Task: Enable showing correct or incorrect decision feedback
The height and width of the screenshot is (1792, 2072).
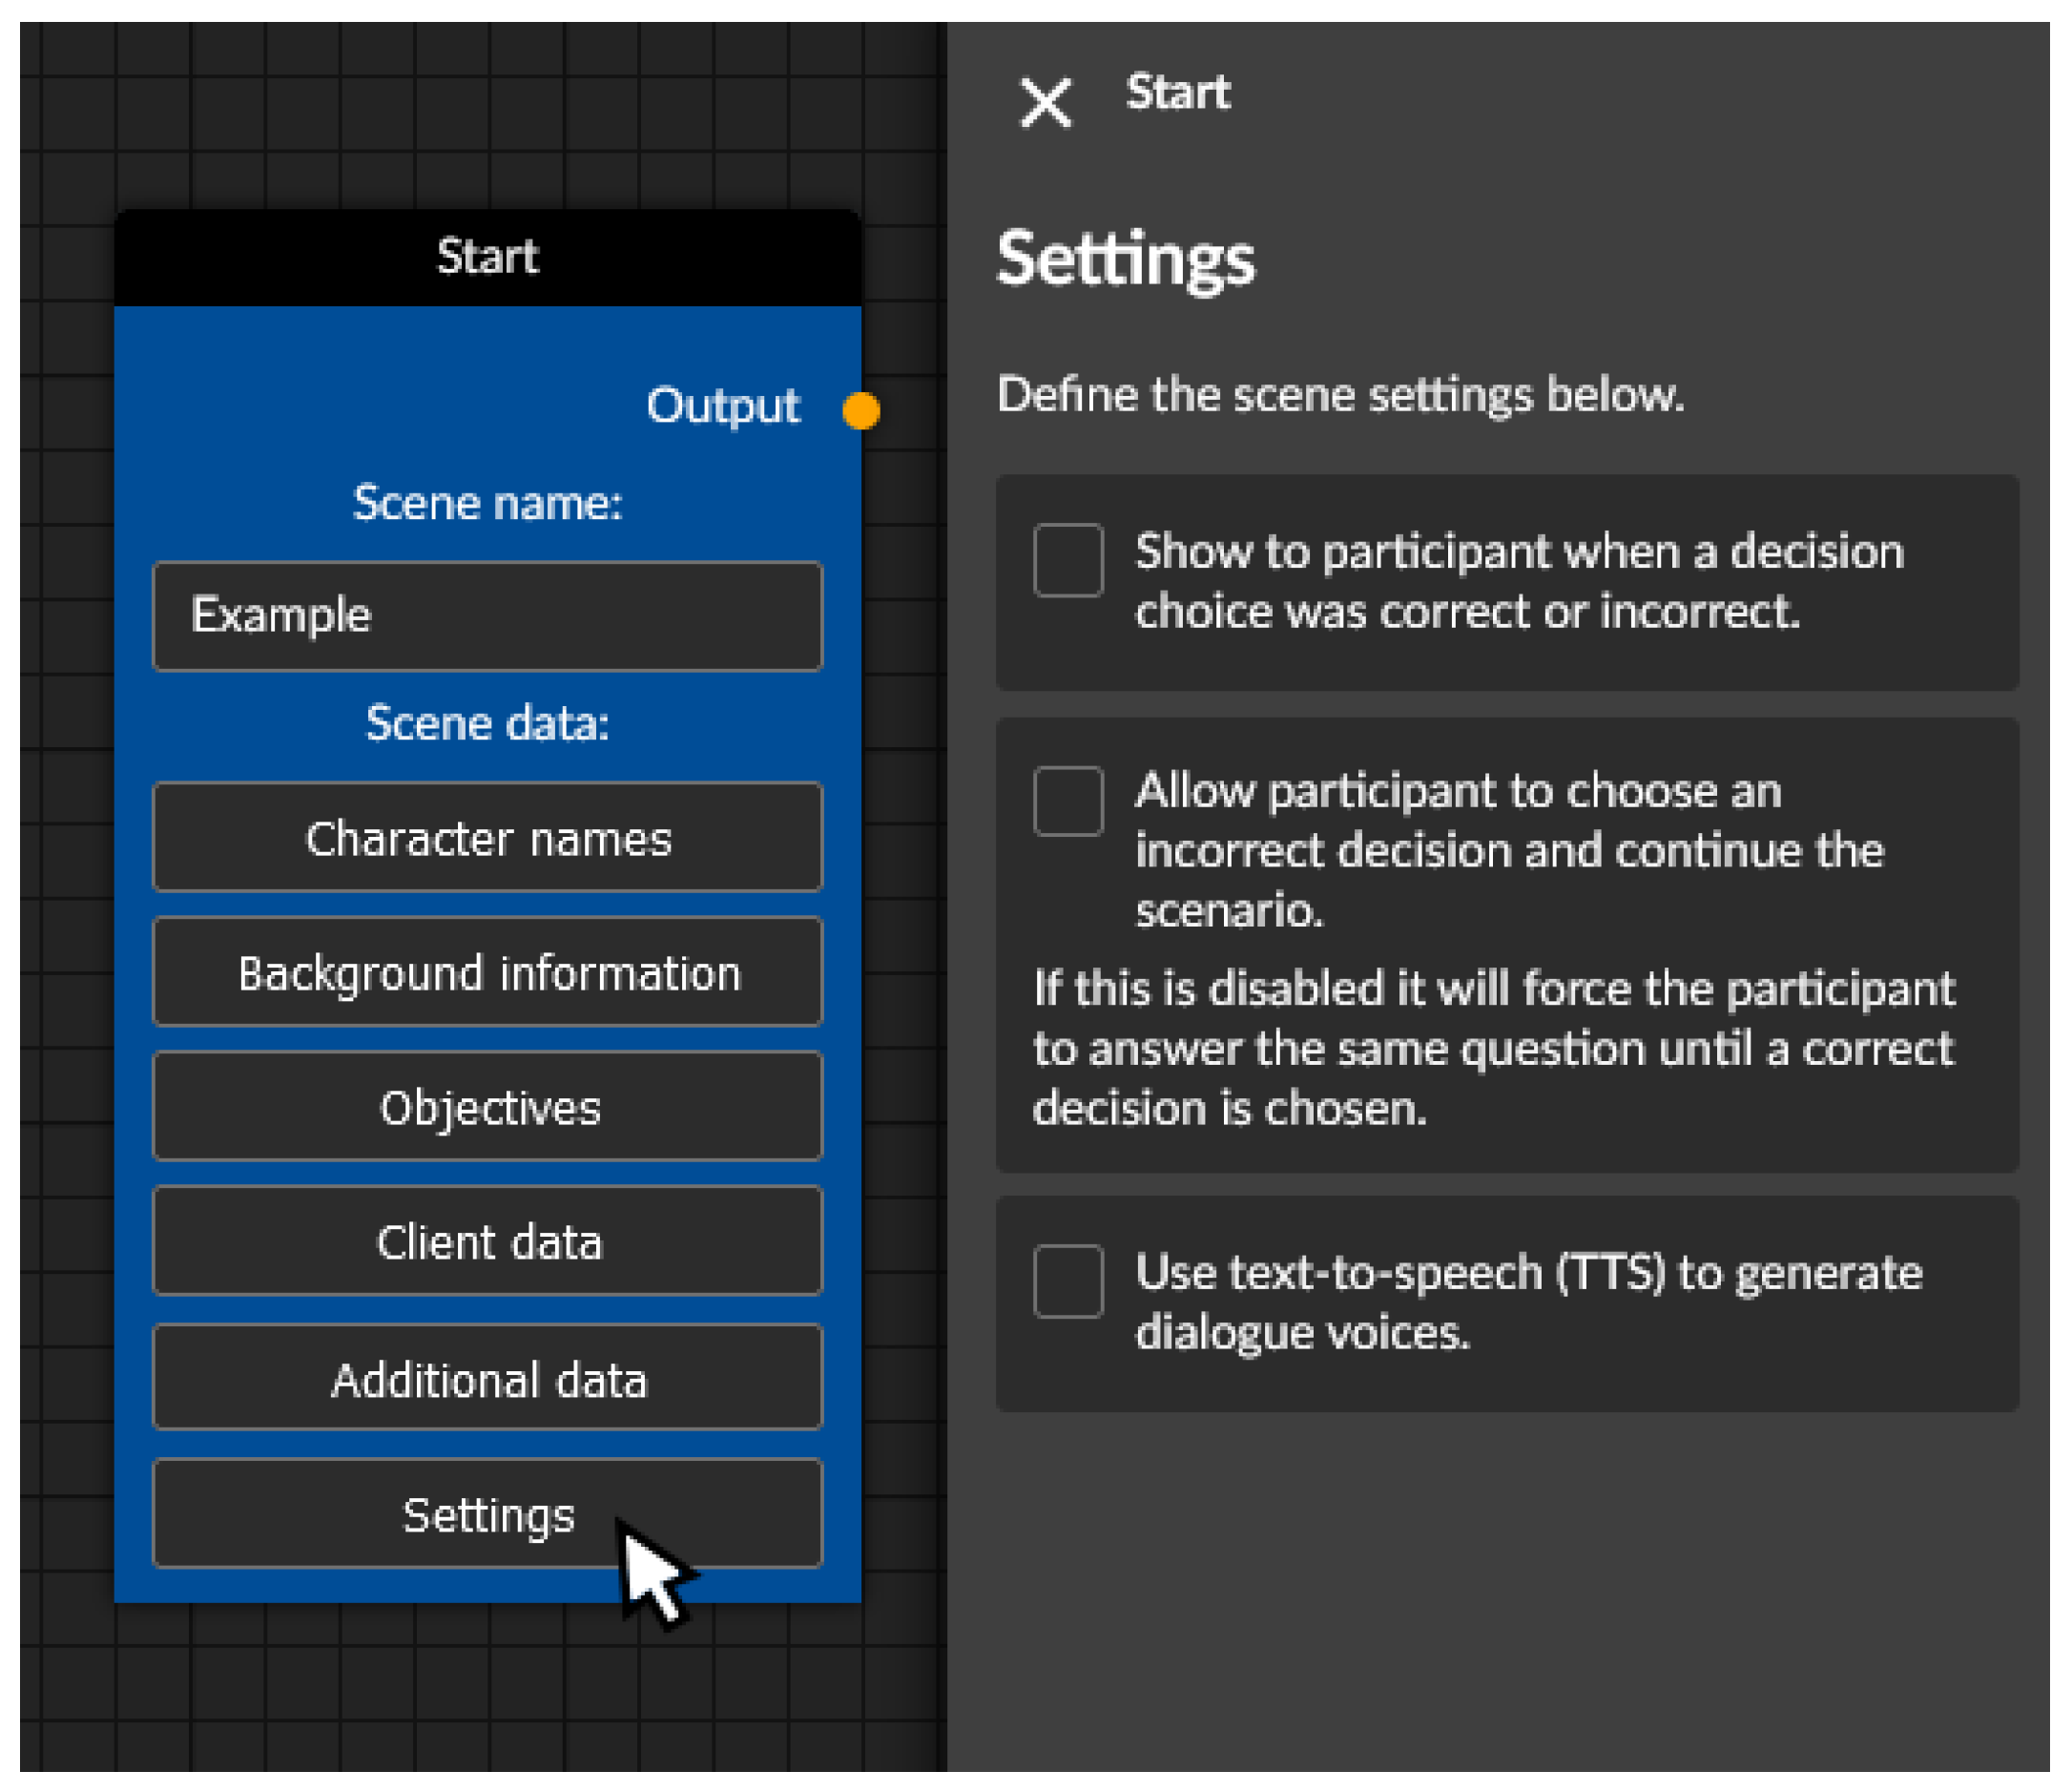Action: point(1068,560)
